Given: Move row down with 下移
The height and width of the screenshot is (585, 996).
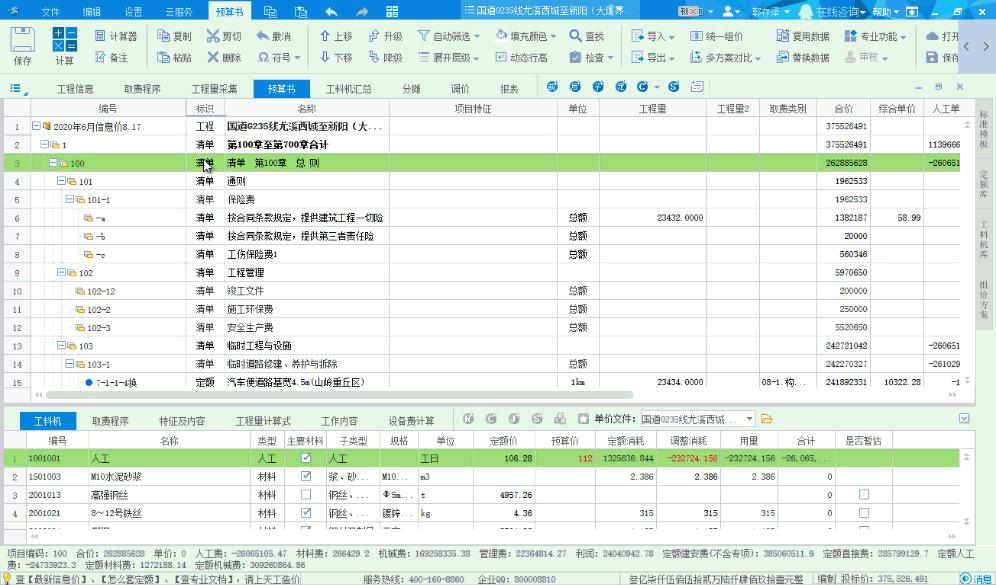Looking at the screenshot, I should 336,57.
